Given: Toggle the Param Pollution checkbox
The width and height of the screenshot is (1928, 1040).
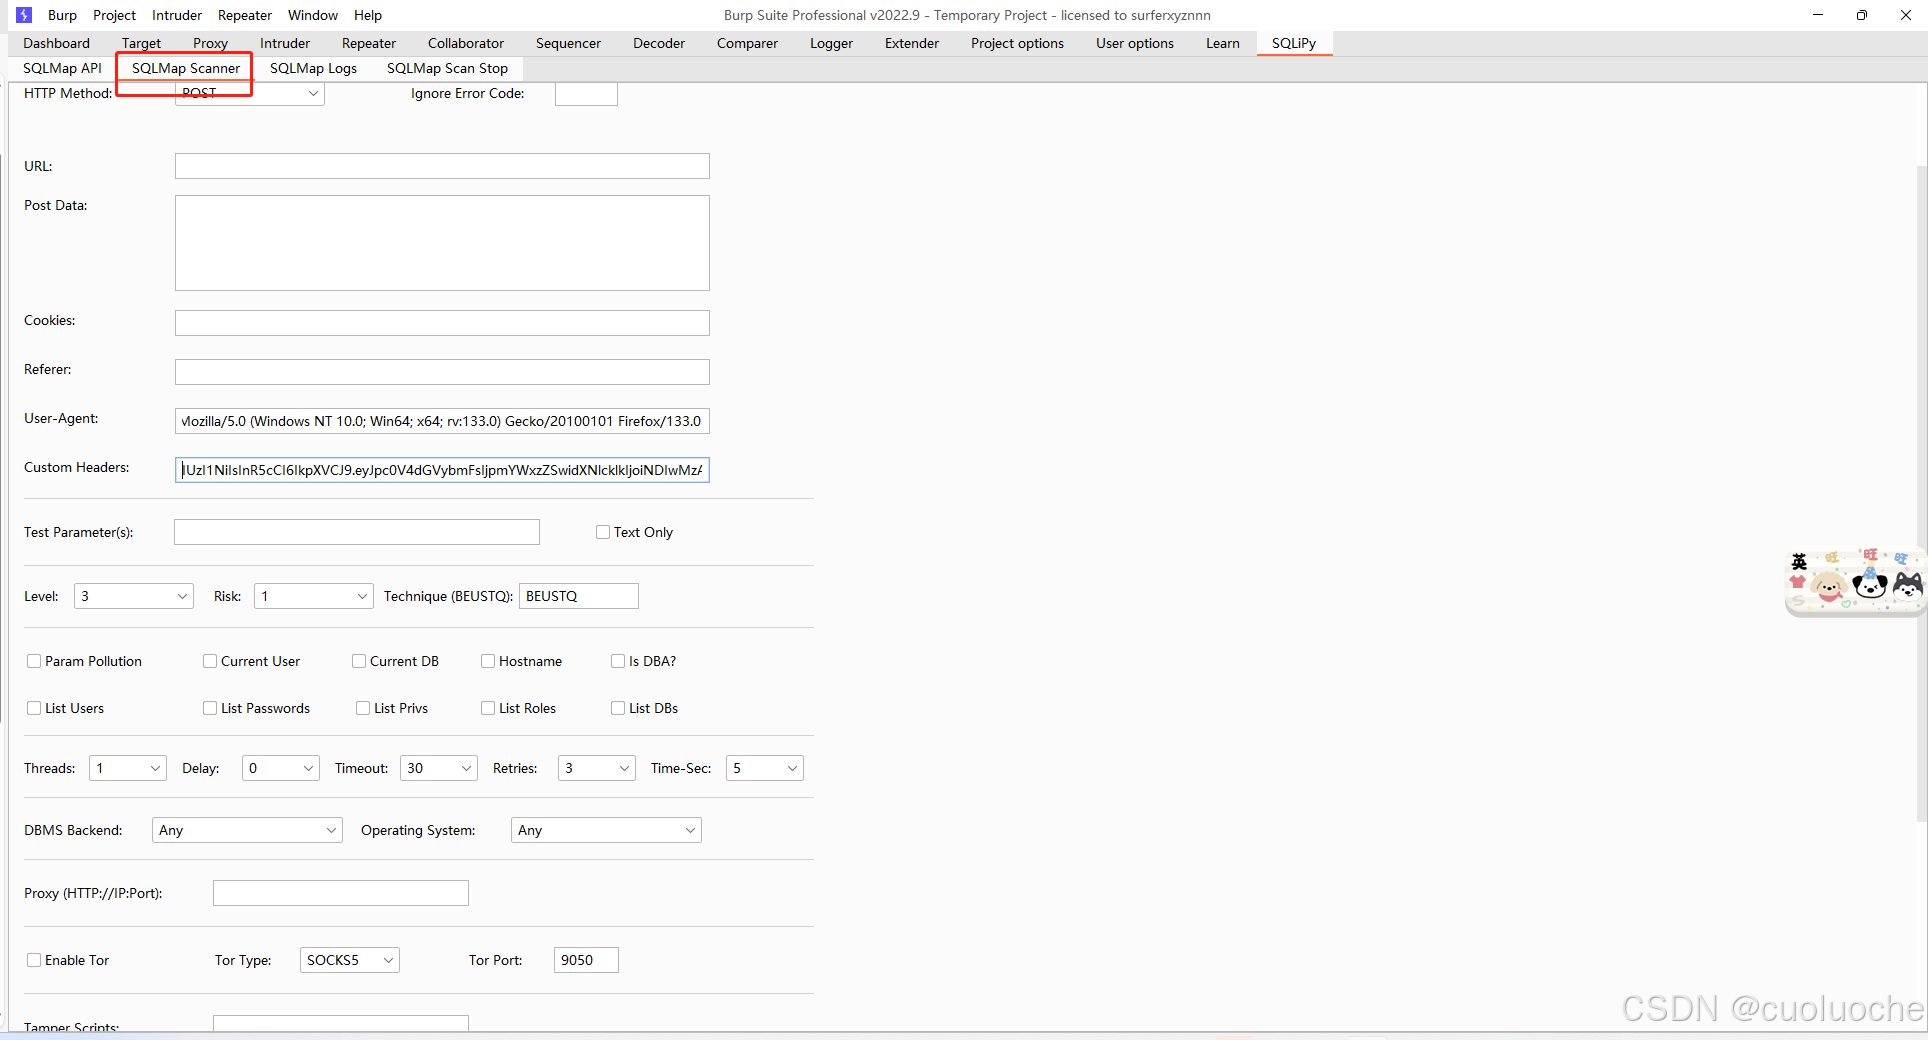Looking at the screenshot, I should pos(34,661).
